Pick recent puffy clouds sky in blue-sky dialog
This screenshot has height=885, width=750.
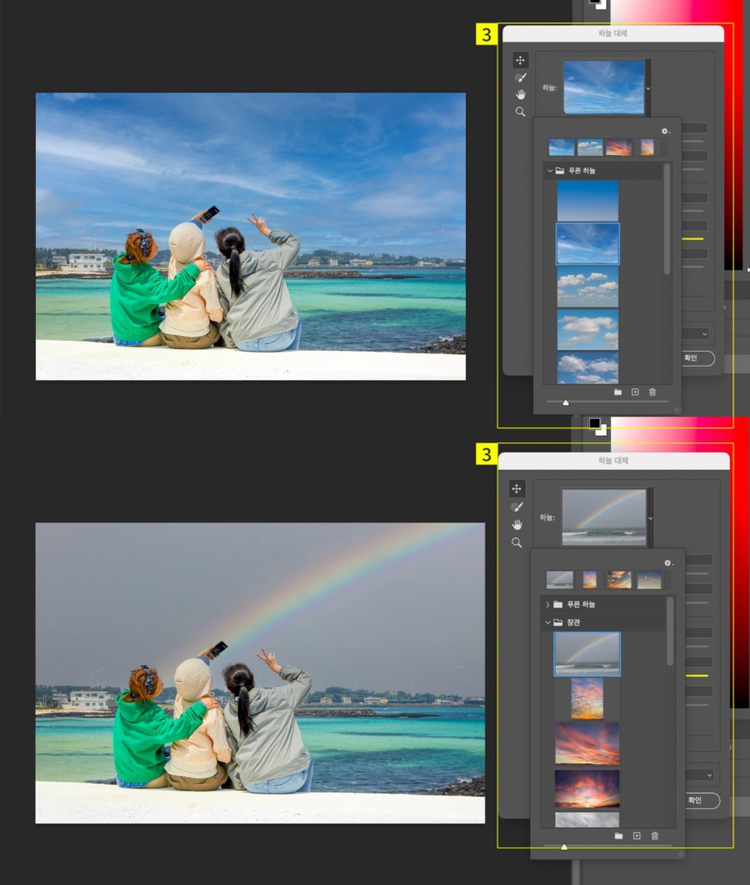[590, 148]
